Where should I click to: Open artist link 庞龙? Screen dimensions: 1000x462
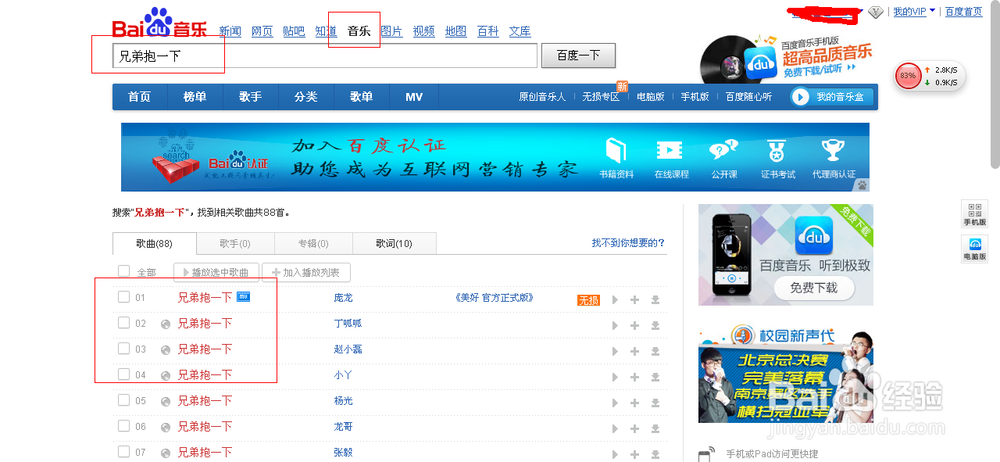[x=343, y=298]
